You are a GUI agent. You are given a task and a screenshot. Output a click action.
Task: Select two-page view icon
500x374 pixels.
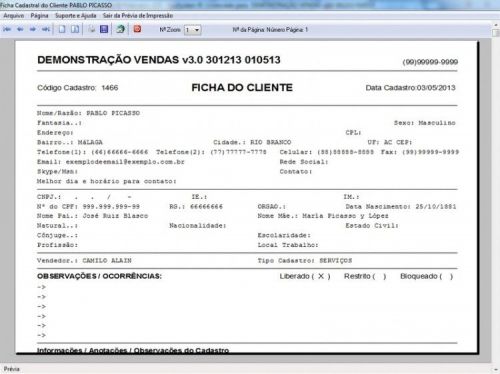click(75, 29)
